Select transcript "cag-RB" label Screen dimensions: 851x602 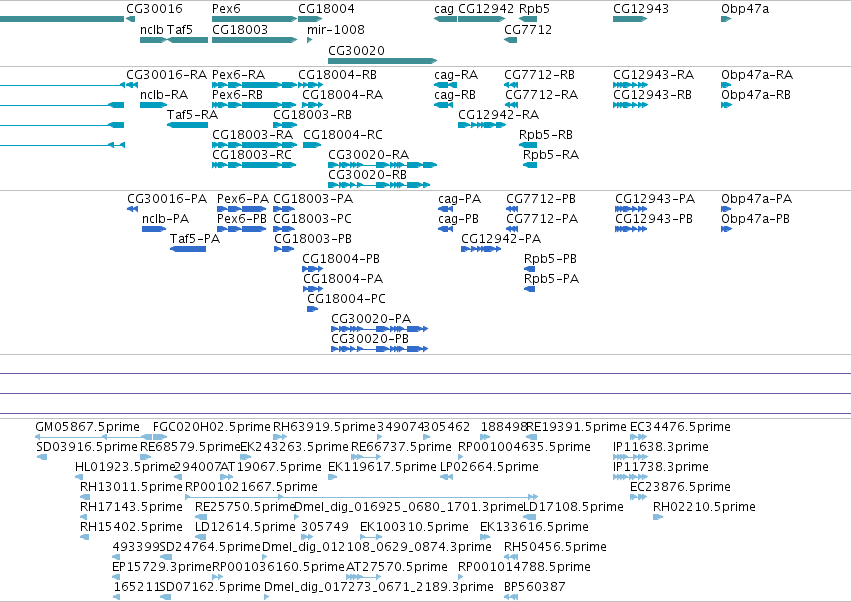(455, 94)
